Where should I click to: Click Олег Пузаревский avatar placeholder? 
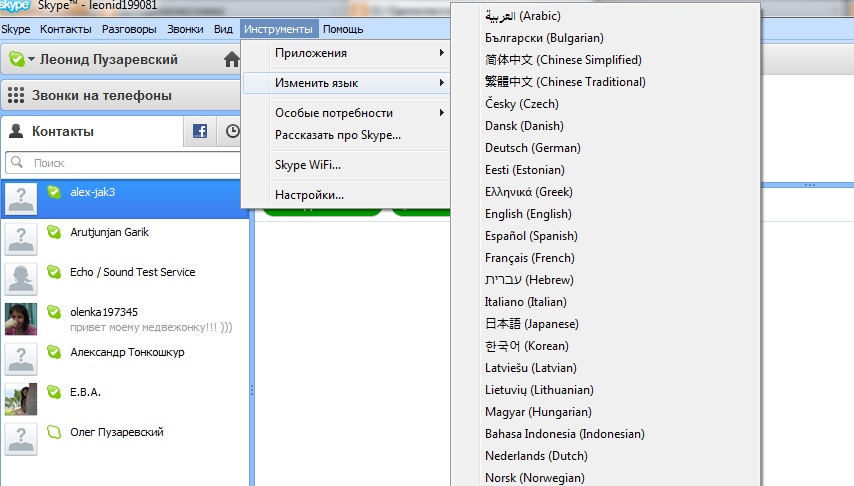coord(21,439)
